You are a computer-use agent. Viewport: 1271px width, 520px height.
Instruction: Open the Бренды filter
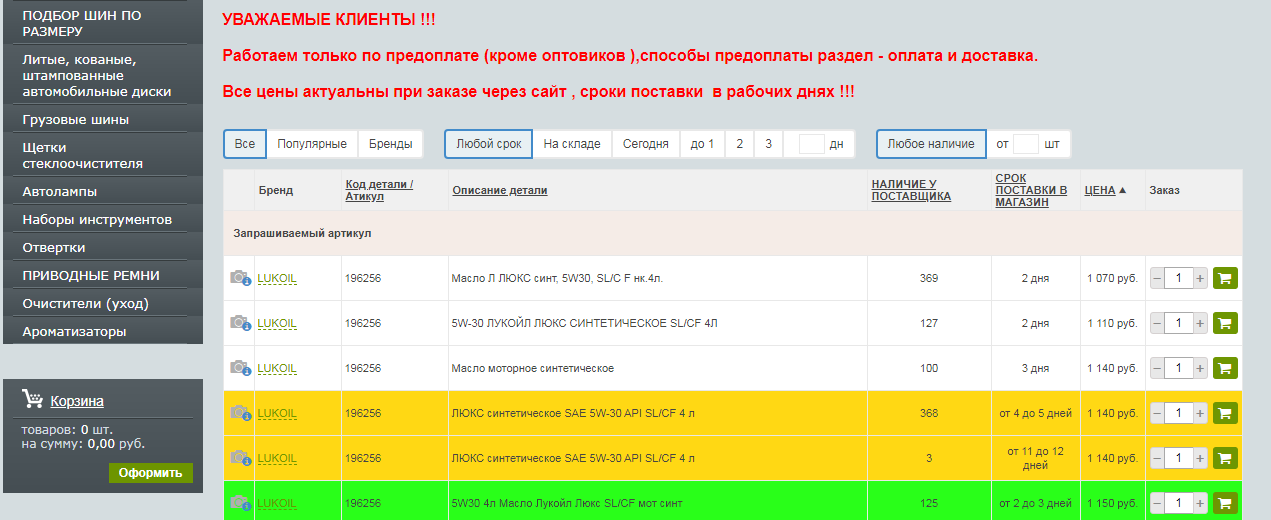click(390, 144)
